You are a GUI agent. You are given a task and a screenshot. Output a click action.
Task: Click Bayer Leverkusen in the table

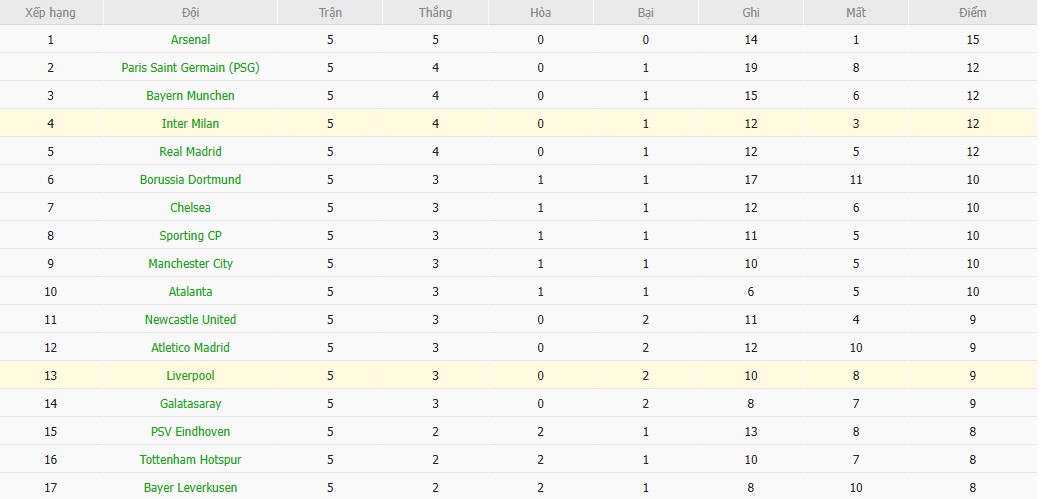point(190,488)
